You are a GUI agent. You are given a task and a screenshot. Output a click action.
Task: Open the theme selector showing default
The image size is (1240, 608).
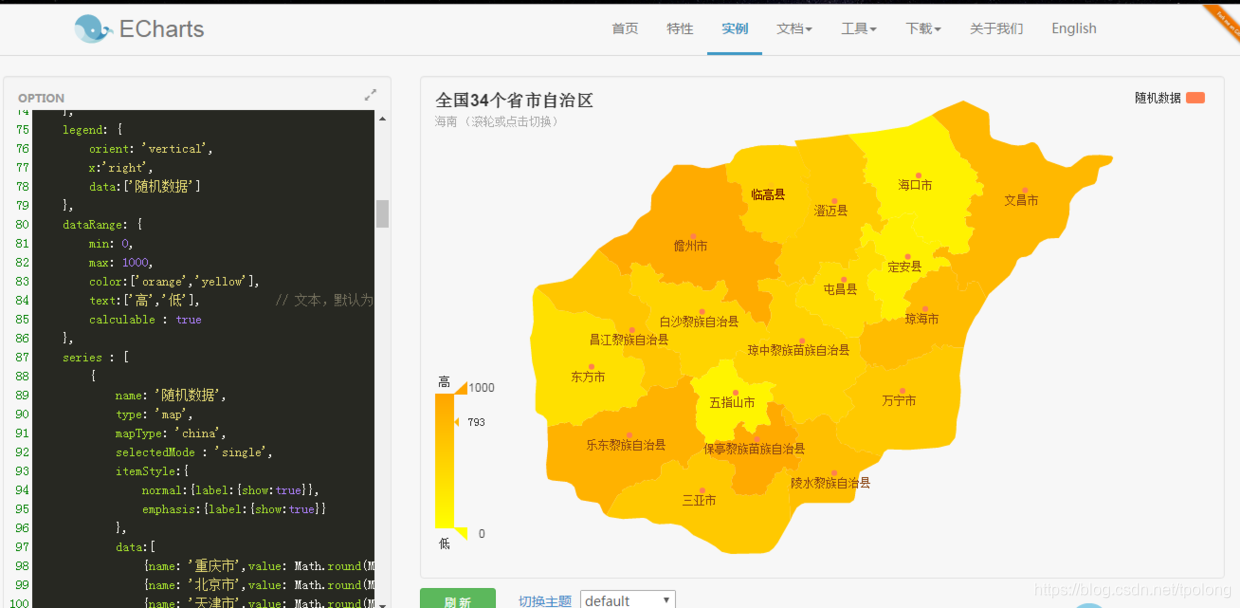point(627,599)
